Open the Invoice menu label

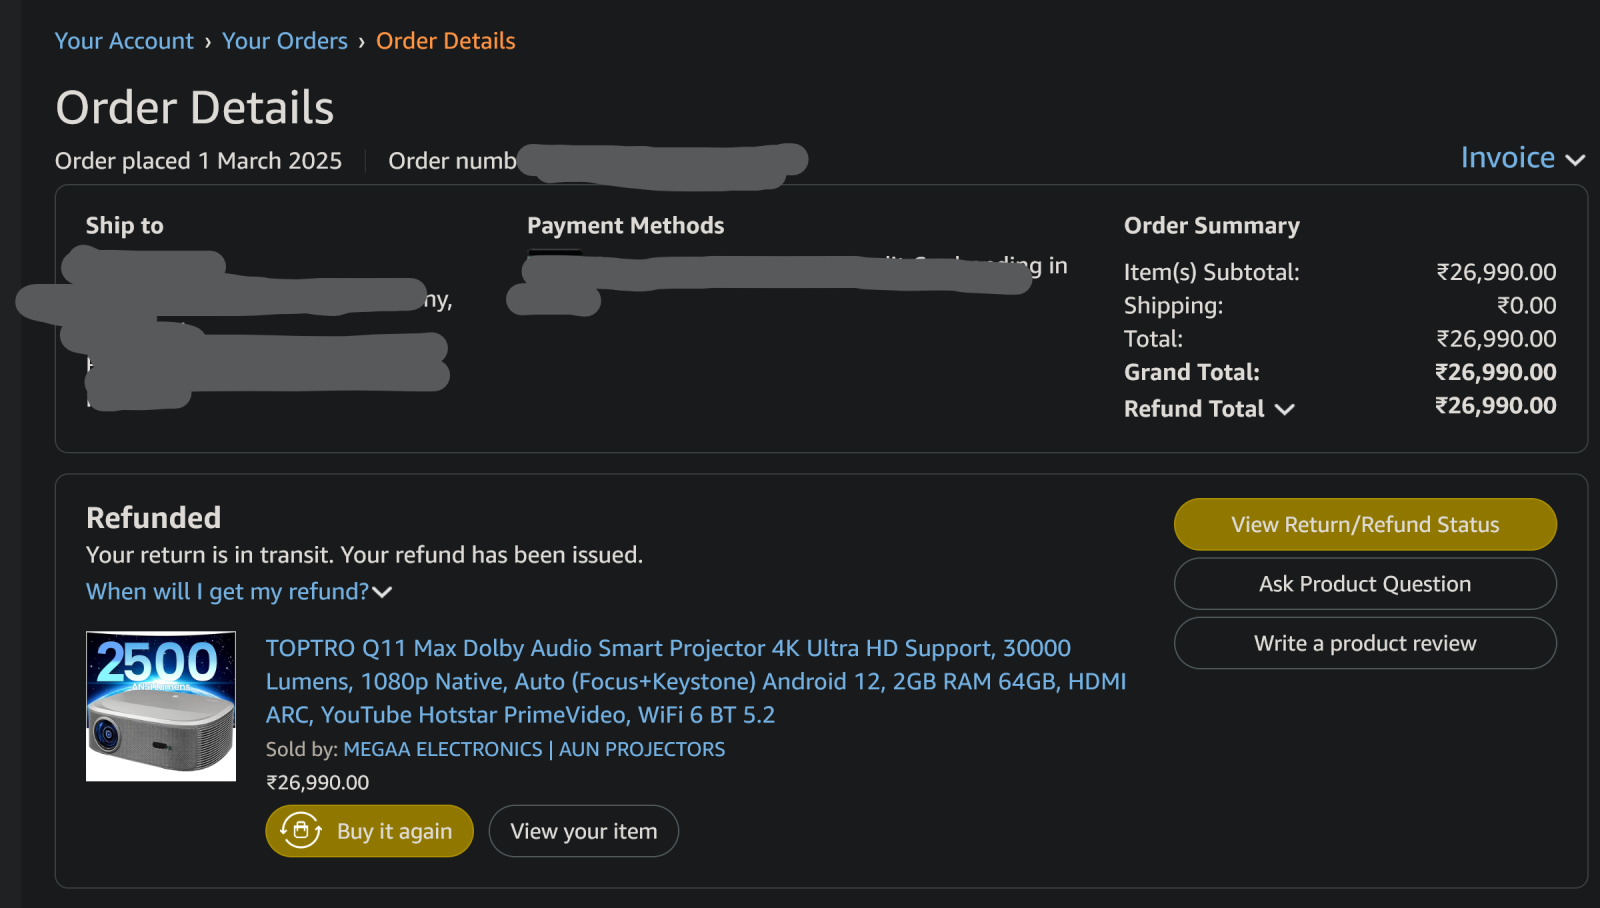coord(1507,158)
